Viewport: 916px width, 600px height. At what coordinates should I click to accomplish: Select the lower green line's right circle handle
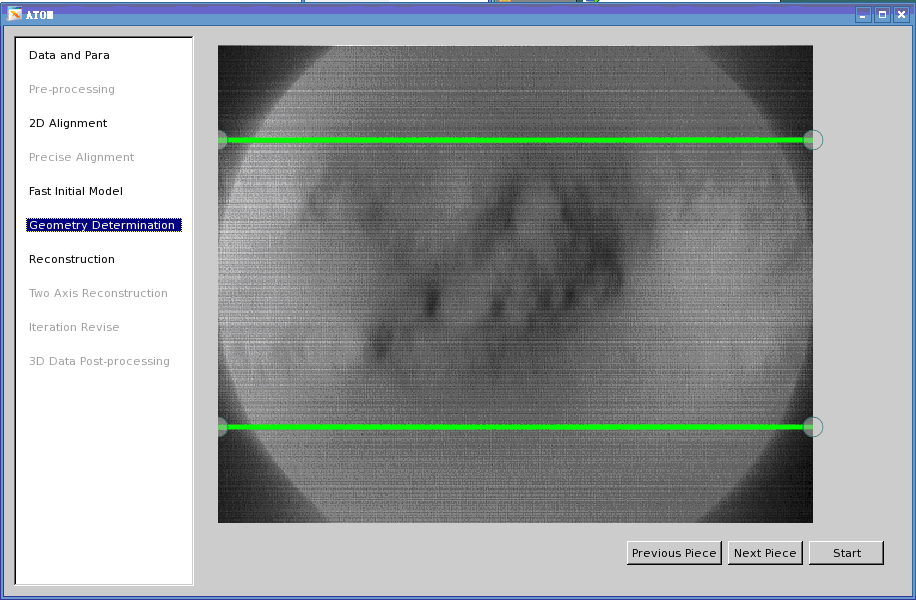pos(813,427)
